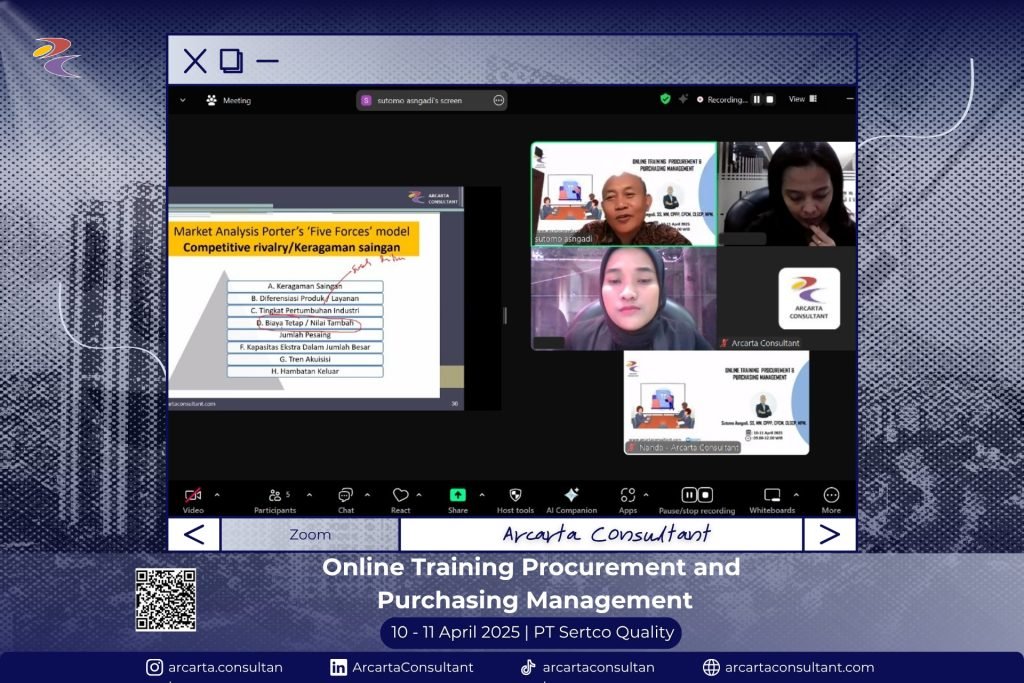This screenshot has height=683, width=1024.
Task: Expand the Share options arrow
Action: pyautogui.click(x=482, y=494)
